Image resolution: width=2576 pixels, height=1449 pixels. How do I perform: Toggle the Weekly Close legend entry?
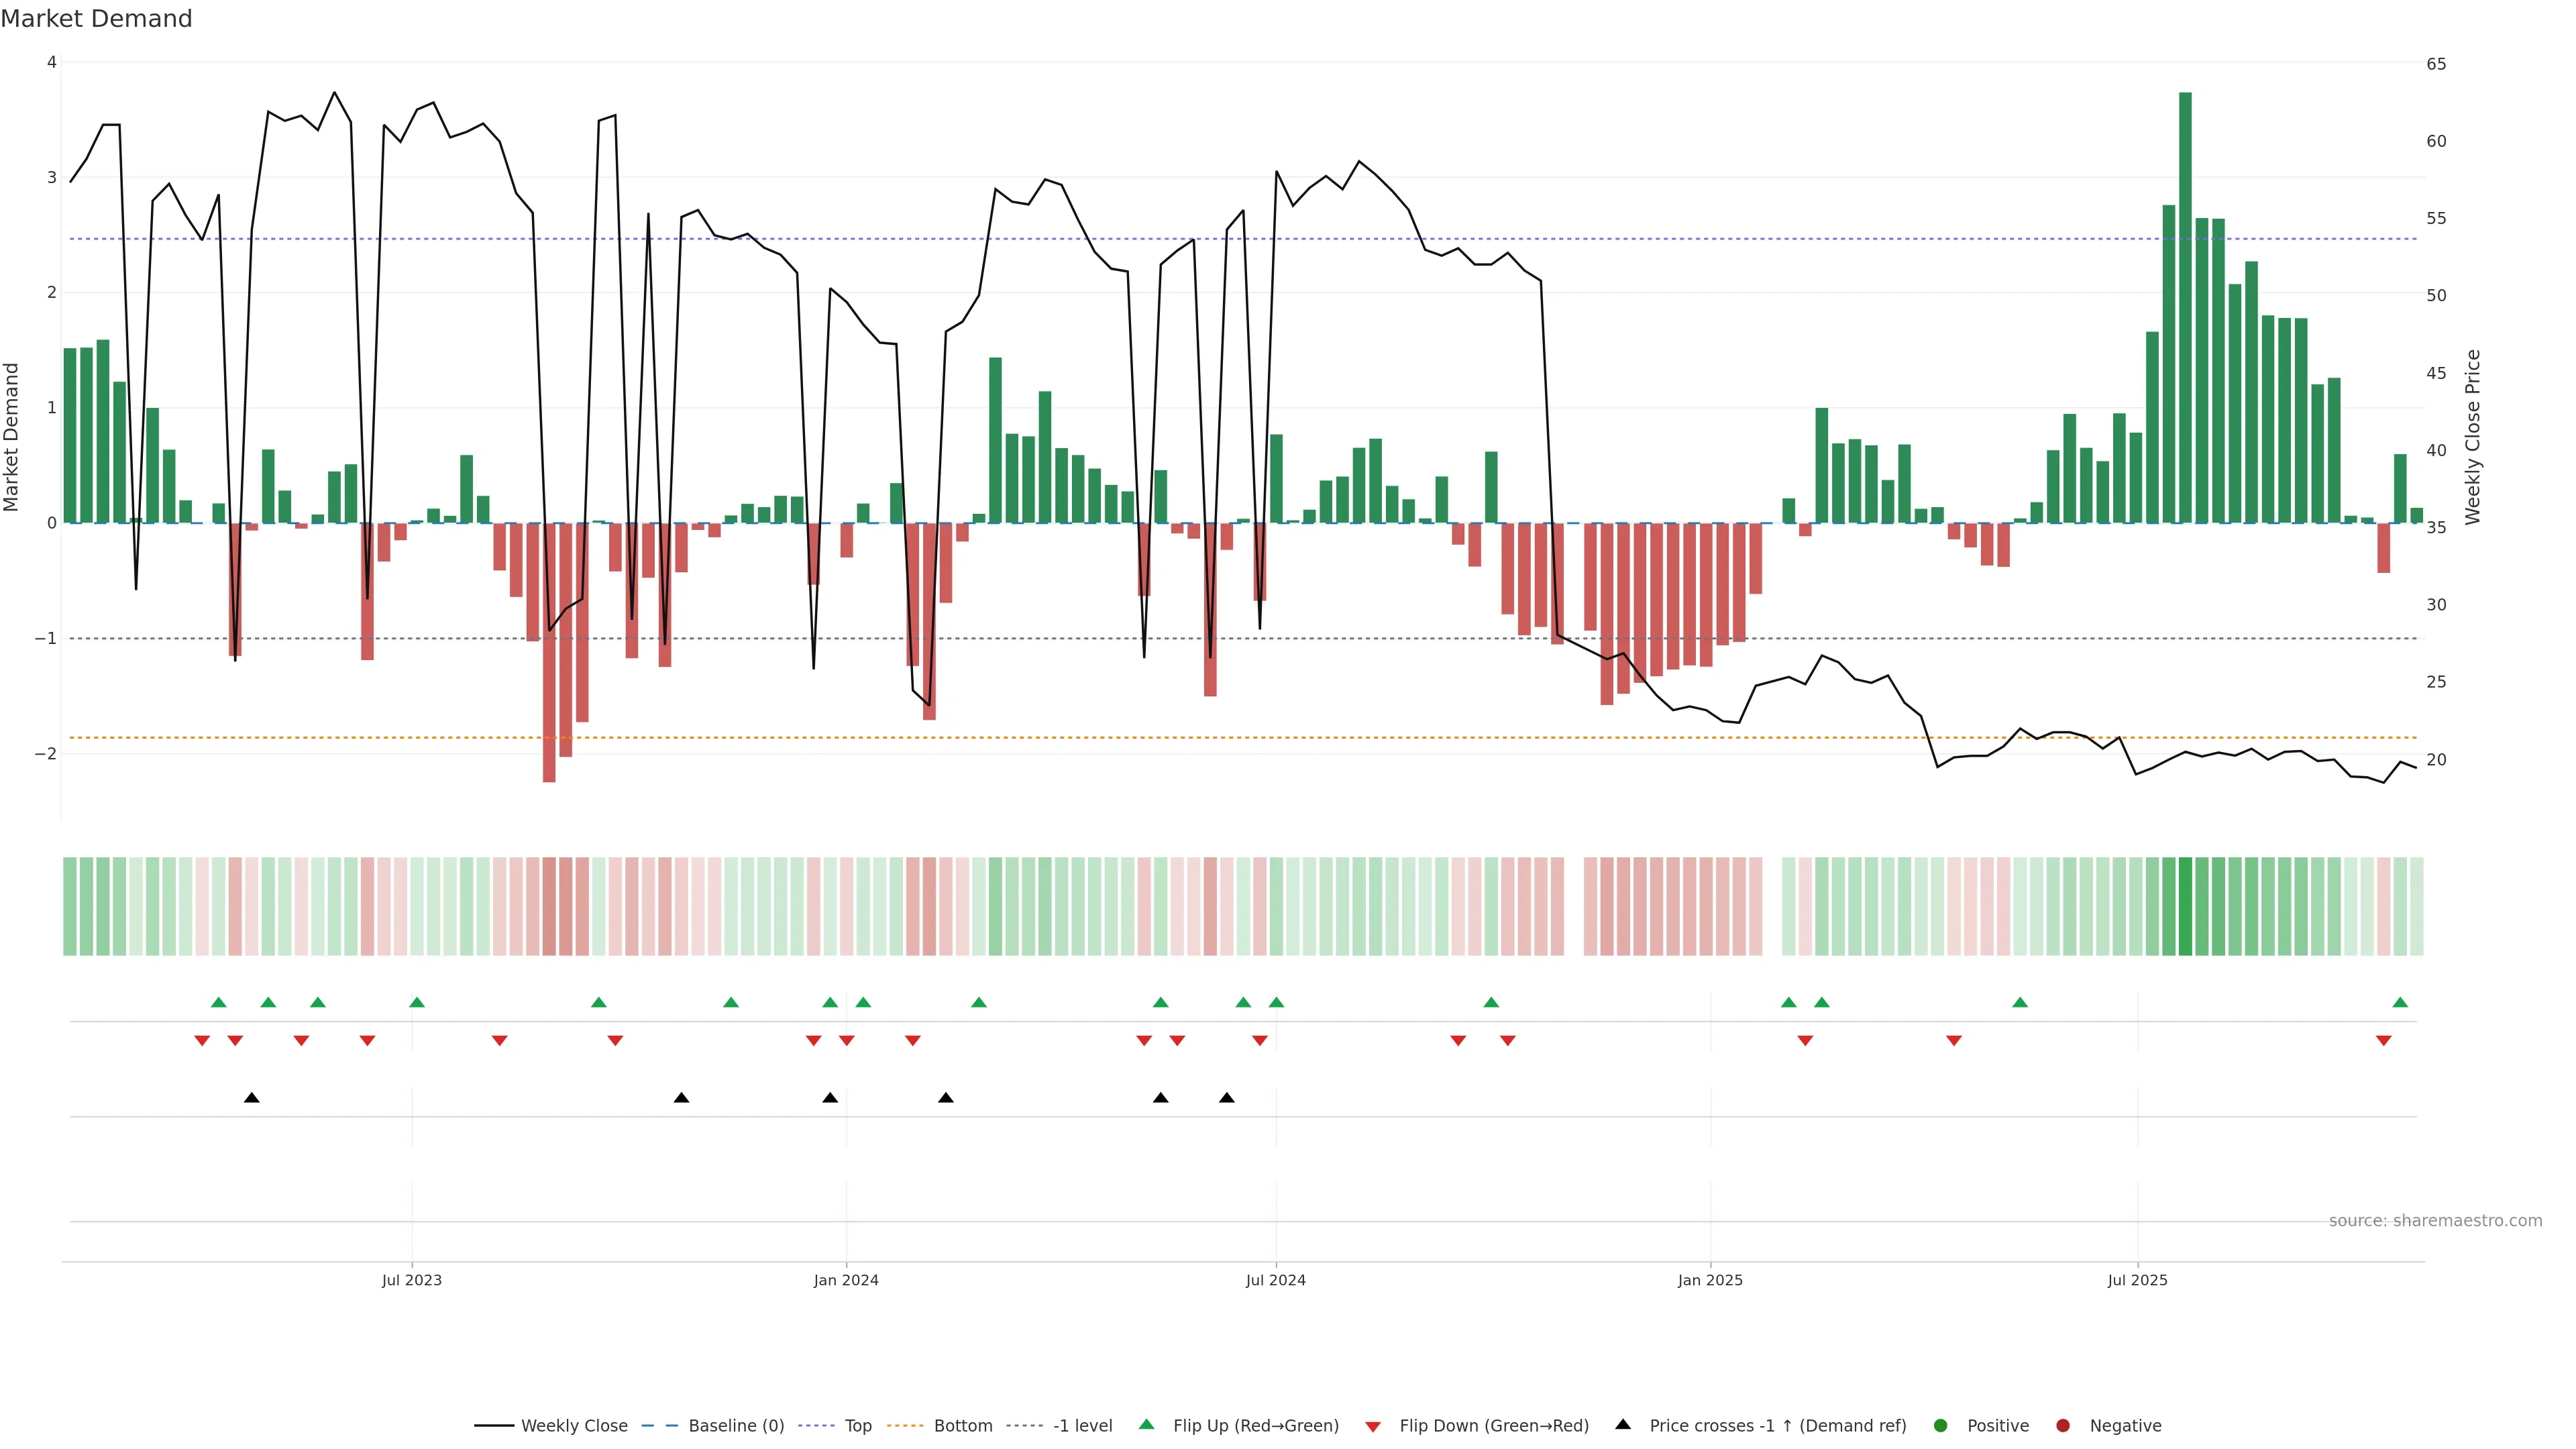pyautogui.click(x=574, y=1425)
